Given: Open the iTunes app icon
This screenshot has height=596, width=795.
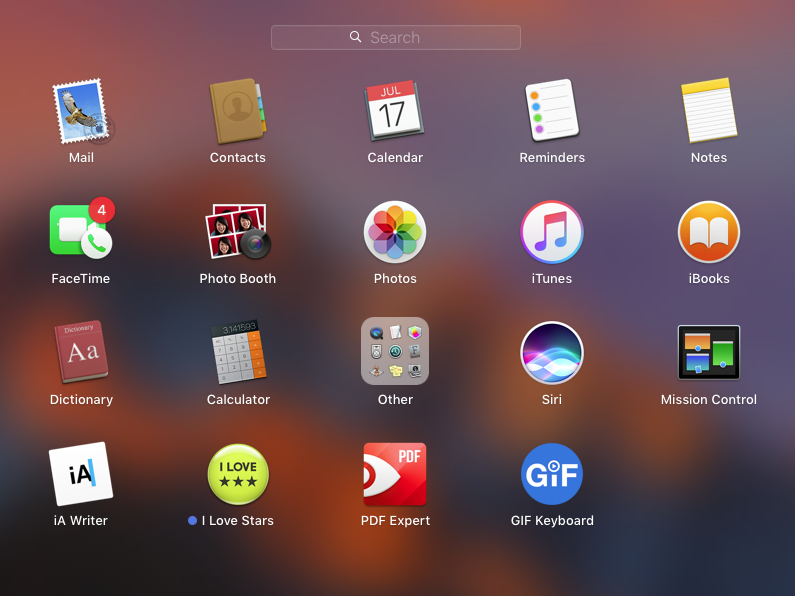Looking at the screenshot, I should tap(552, 232).
